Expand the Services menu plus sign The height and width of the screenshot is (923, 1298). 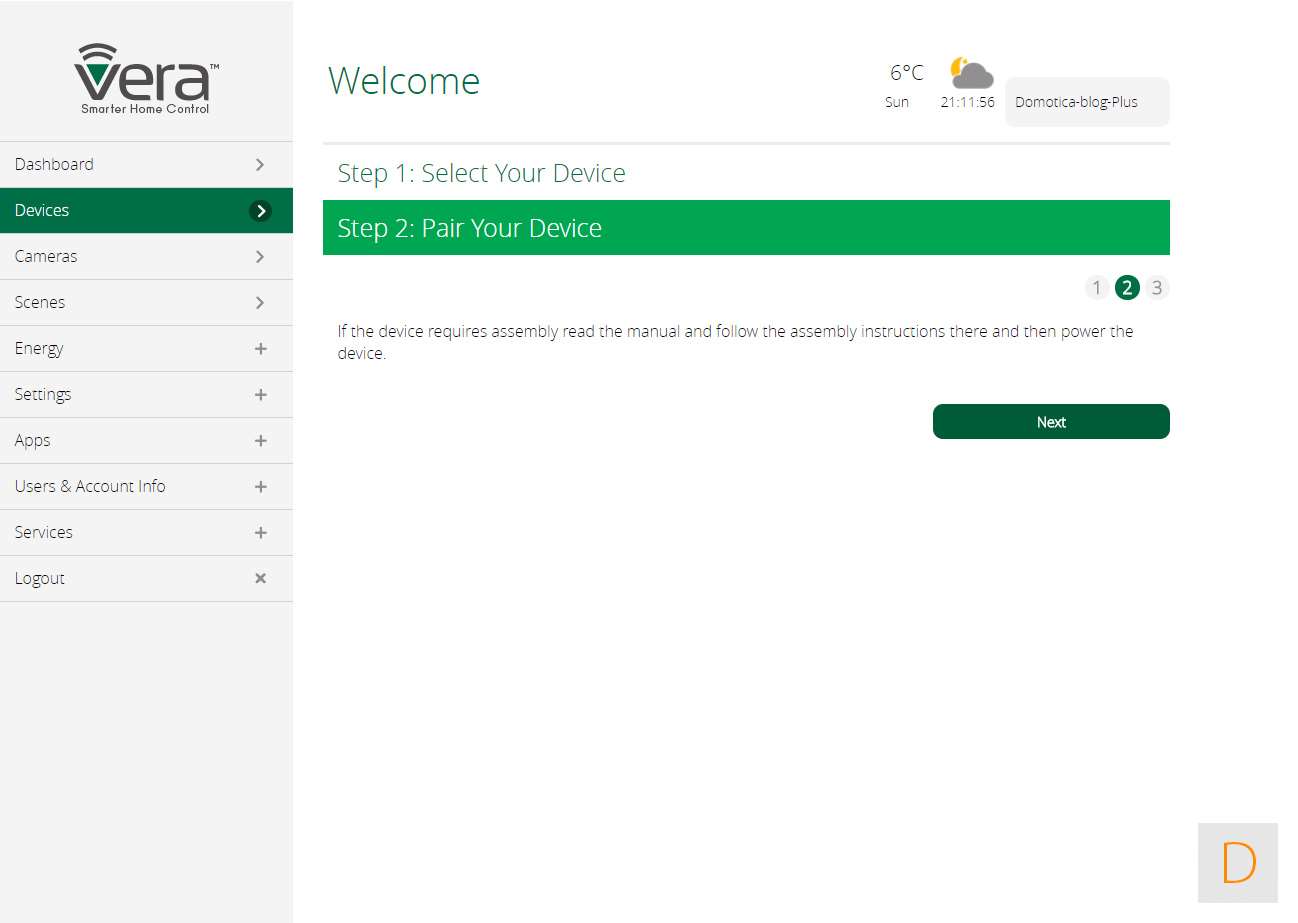pos(260,533)
